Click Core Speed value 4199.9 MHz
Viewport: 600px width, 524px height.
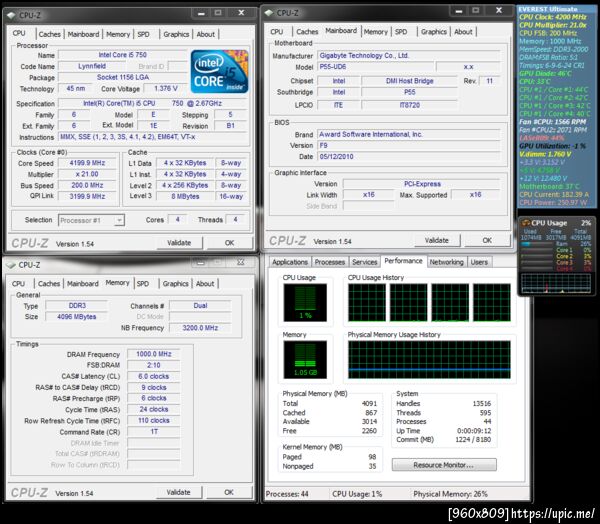click(87, 163)
